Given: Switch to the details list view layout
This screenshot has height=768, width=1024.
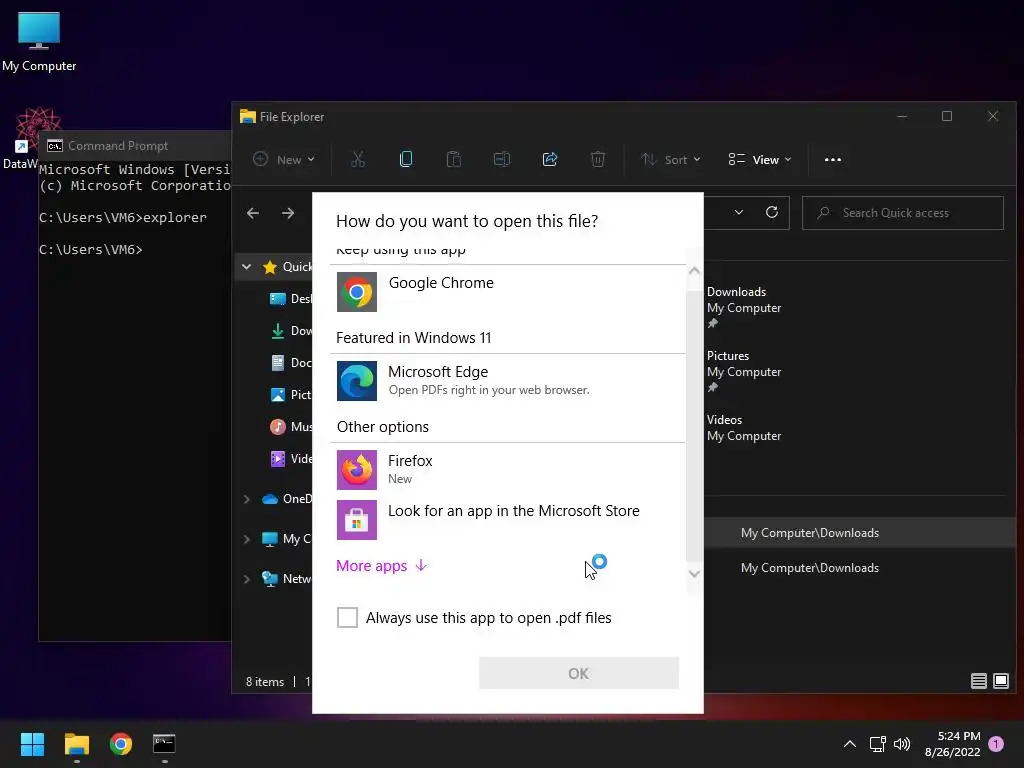Looking at the screenshot, I should tap(978, 681).
